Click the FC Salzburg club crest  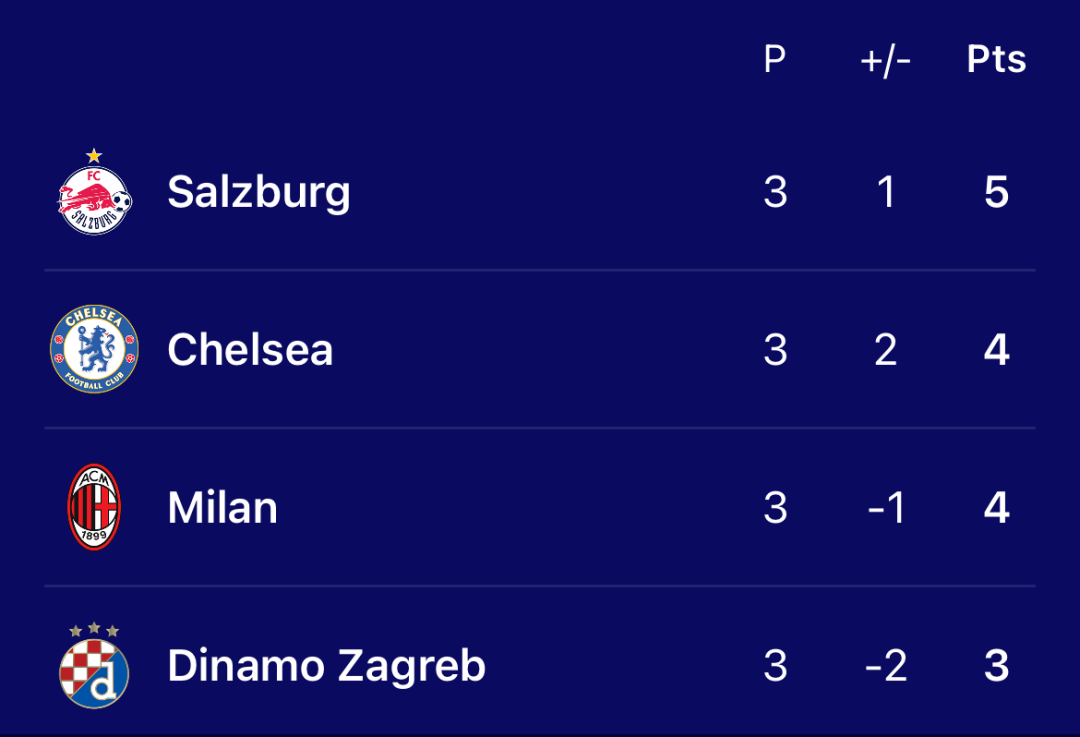94,192
